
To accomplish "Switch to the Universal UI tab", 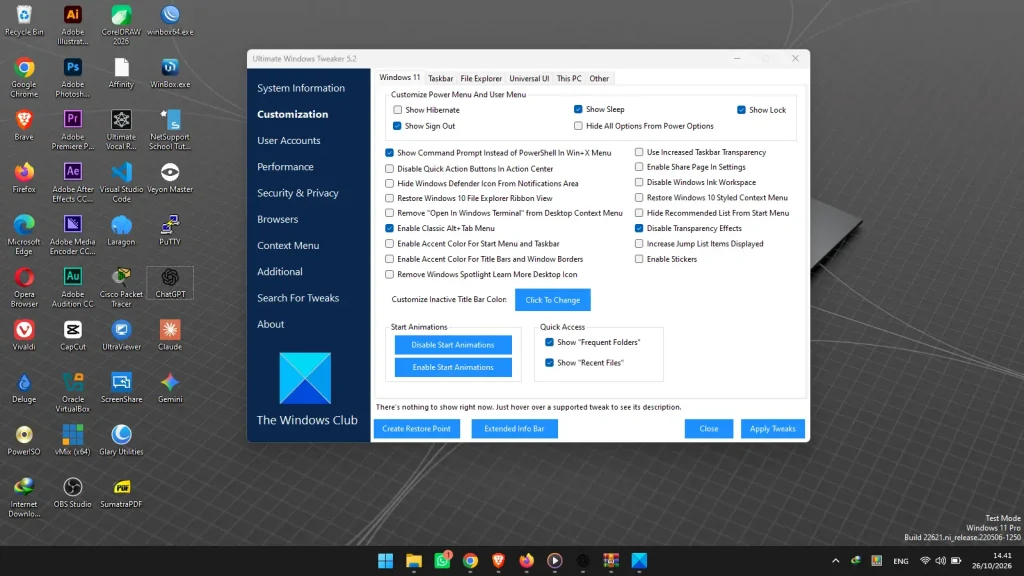I will tap(529, 78).
